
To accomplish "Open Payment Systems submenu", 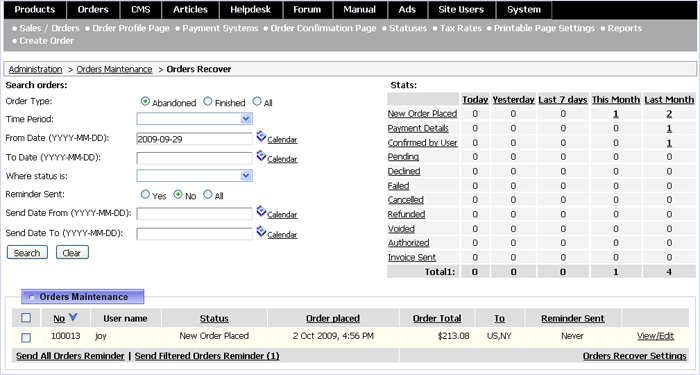I will 220,28.
